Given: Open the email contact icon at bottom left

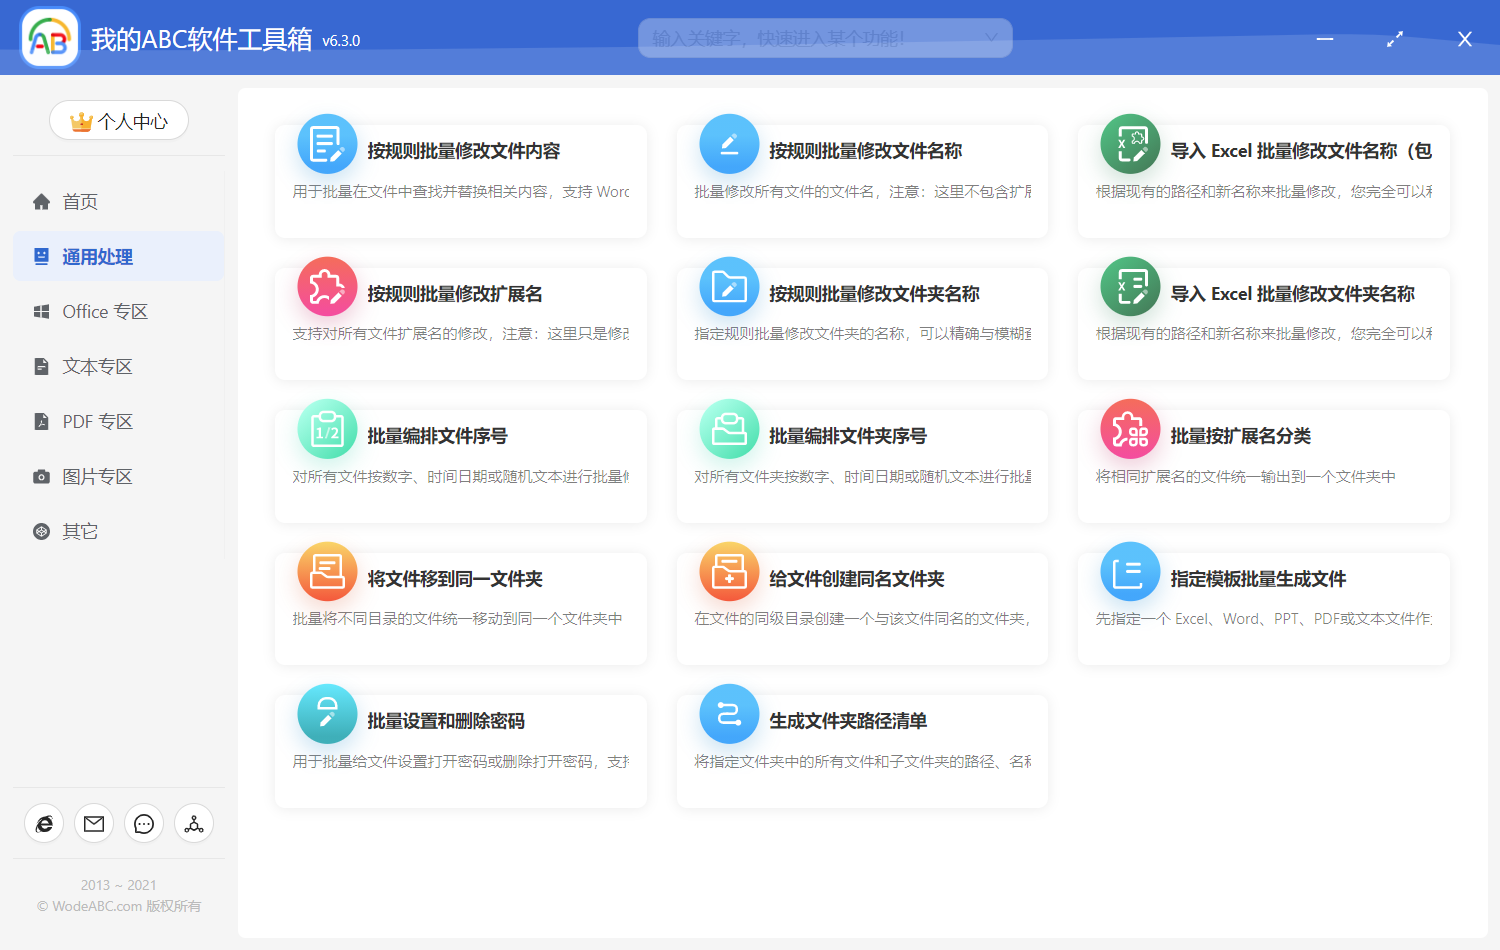Looking at the screenshot, I should coord(94,823).
